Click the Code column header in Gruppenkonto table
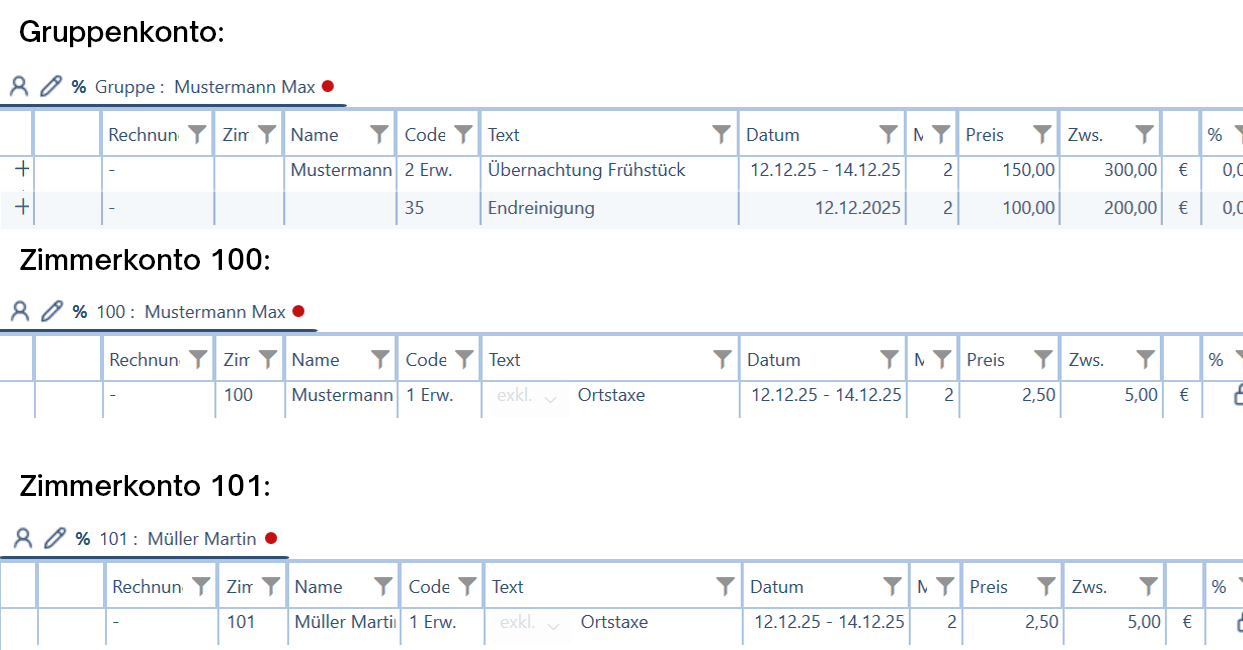The width and height of the screenshot is (1243, 650). 425,134
